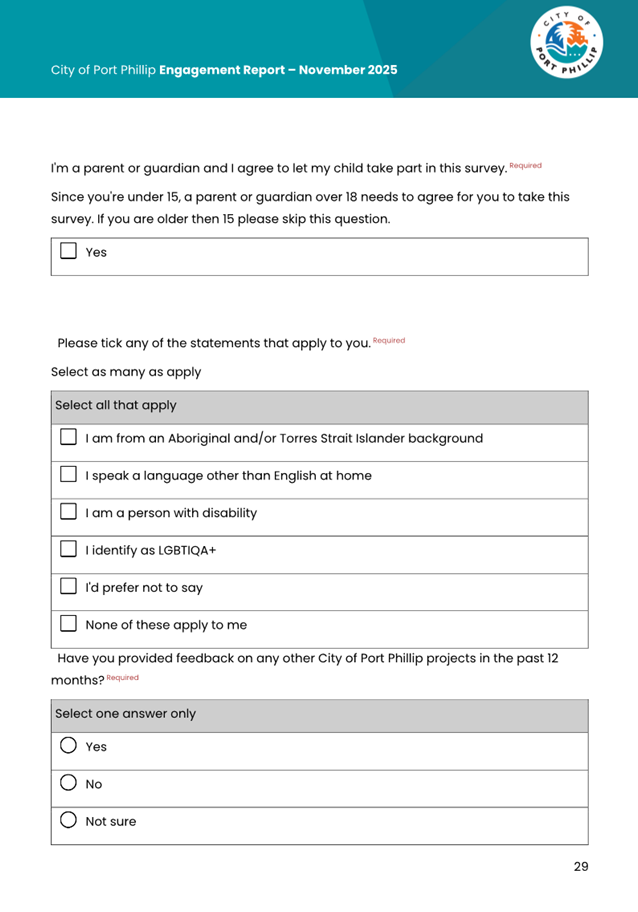Click the Required label after the word months

click(123, 678)
